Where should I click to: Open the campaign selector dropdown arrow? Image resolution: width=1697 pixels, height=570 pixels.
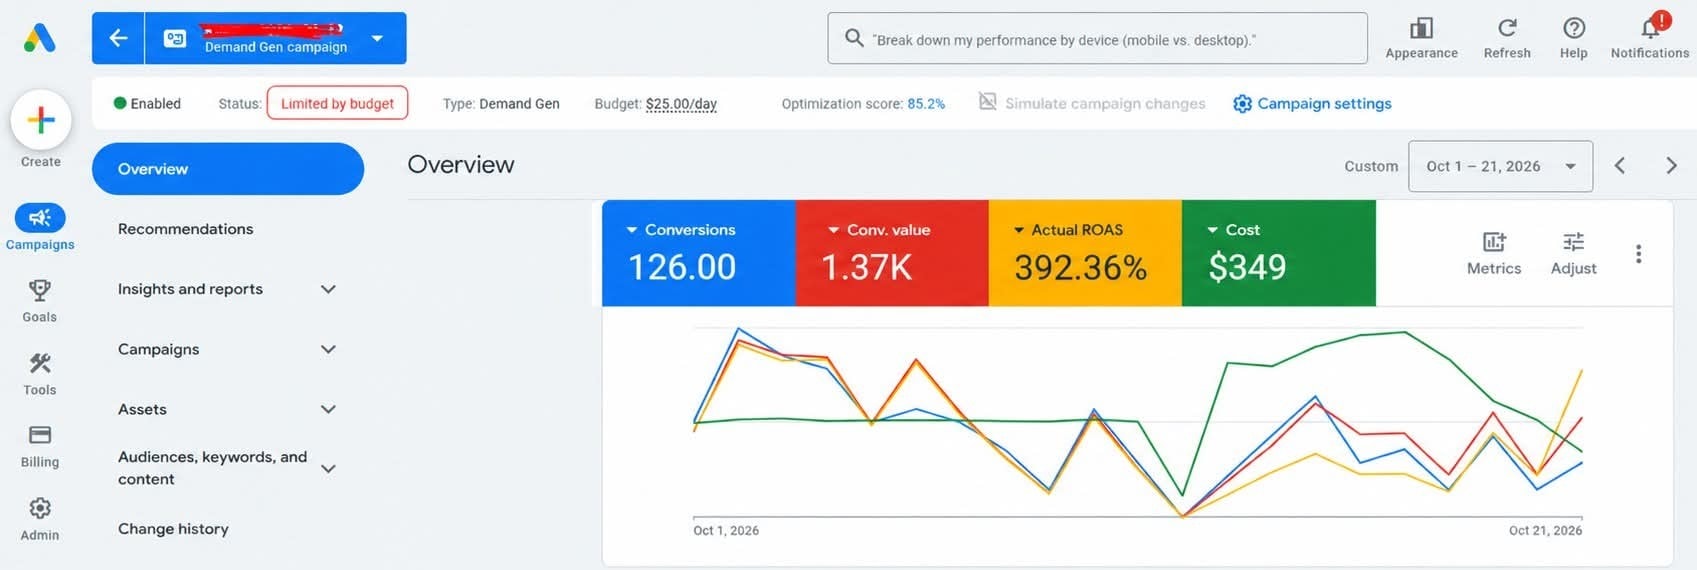point(377,38)
